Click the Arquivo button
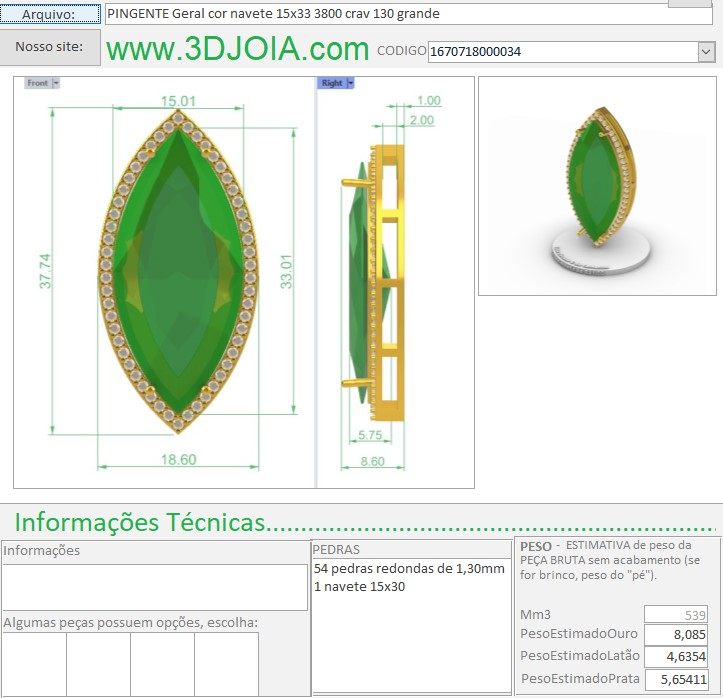 coord(50,14)
